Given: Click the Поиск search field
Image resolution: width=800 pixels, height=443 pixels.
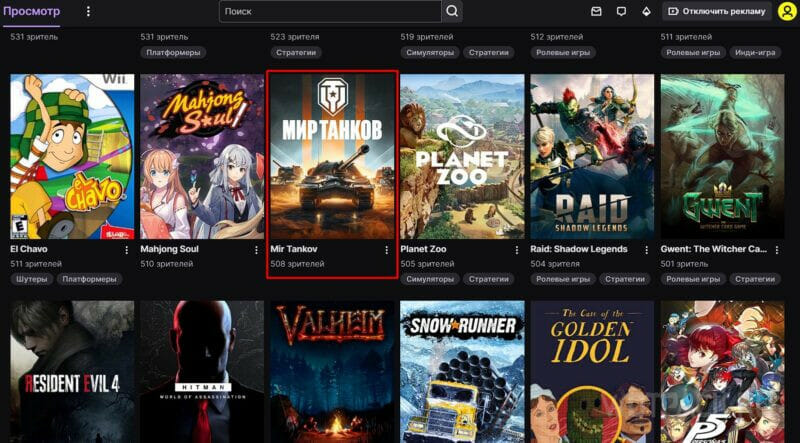Looking at the screenshot, I should tap(330, 11).
